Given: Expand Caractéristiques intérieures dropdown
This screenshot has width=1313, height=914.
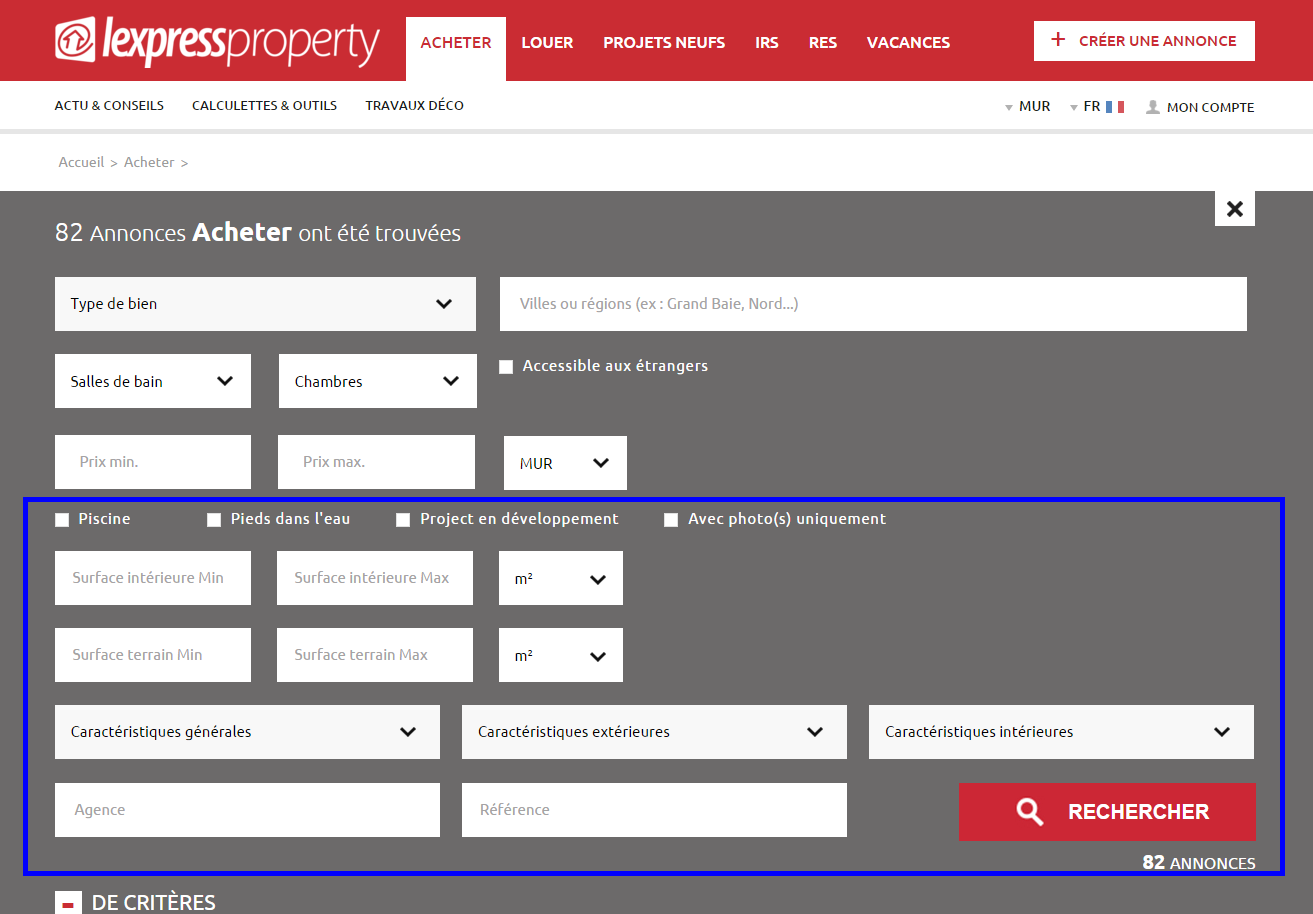Looking at the screenshot, I should [1061, 732].
